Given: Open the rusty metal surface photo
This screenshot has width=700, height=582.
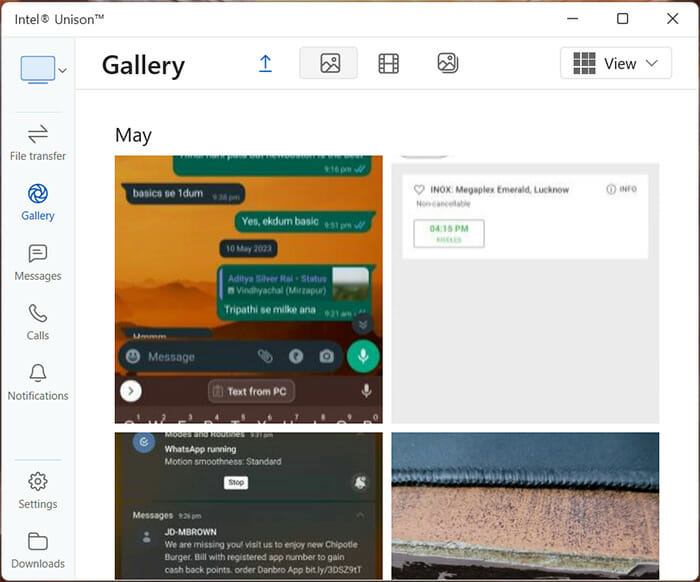Looking at the screenshot, I should pos(525,506).
